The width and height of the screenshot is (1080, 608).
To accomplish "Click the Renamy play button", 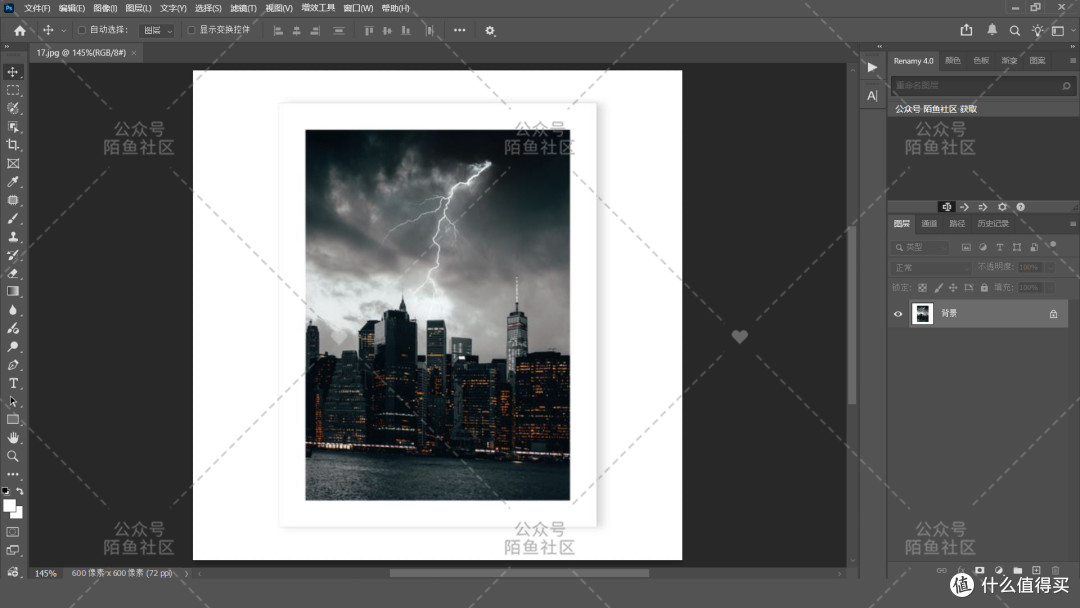I will [x=872, y=67].
